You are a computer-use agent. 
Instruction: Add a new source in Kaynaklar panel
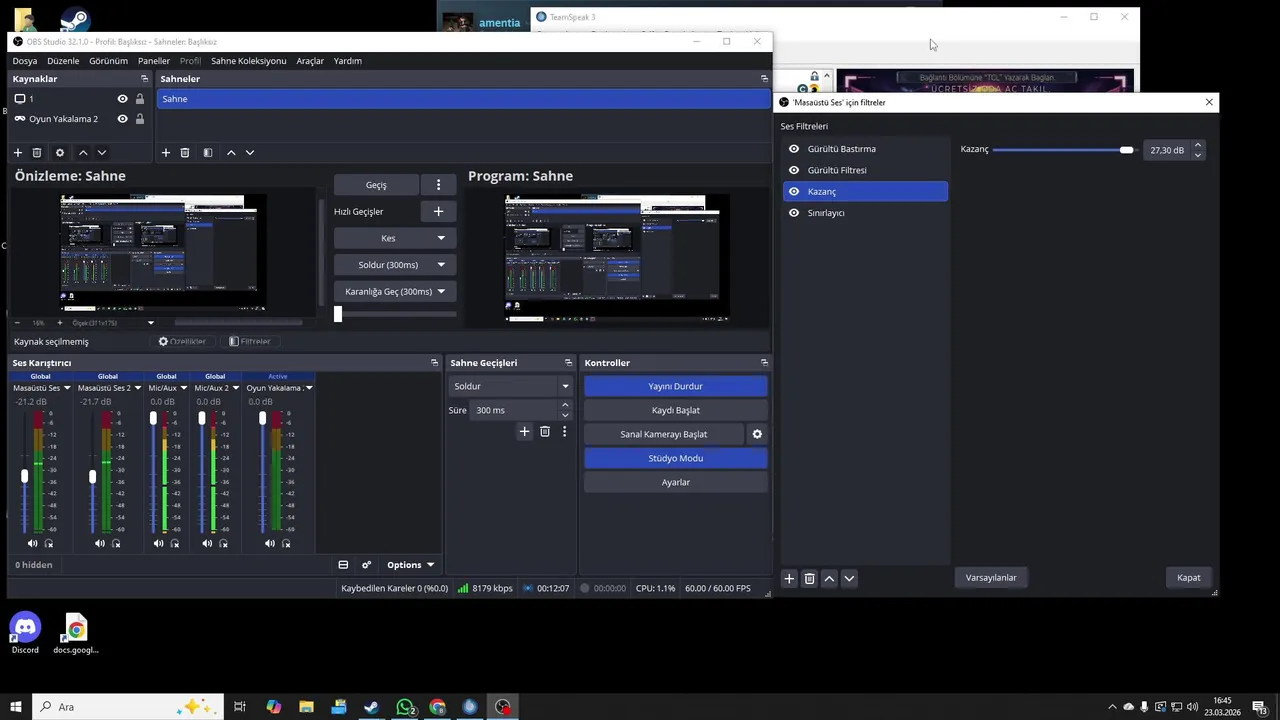click(17, 152)
